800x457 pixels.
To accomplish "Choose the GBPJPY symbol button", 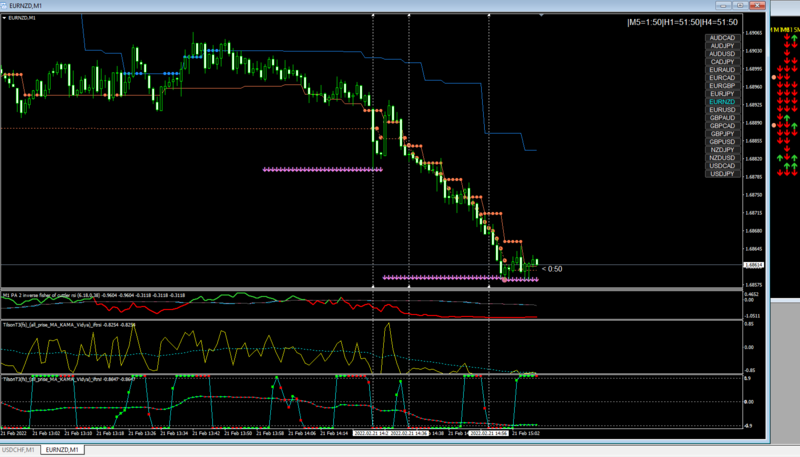I will tap(722, 134).
